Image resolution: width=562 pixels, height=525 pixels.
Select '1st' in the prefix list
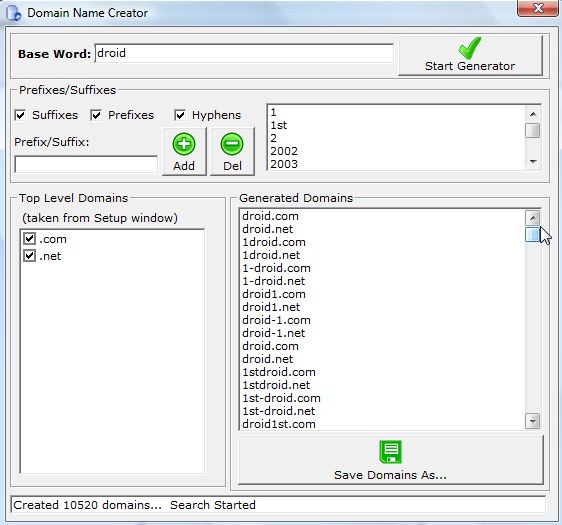[396, 125]
